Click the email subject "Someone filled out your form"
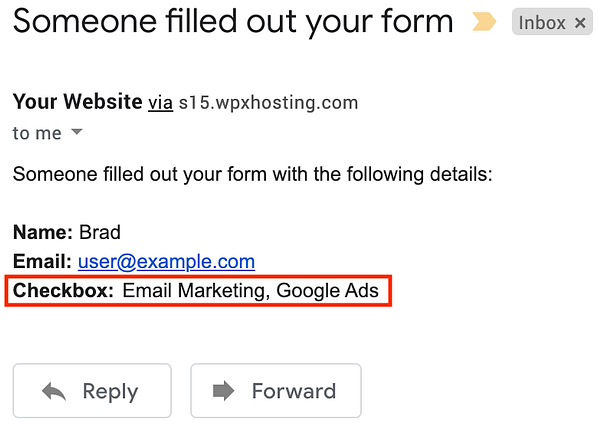Viewport: 598px width, 429px height. tap(233, 21)
